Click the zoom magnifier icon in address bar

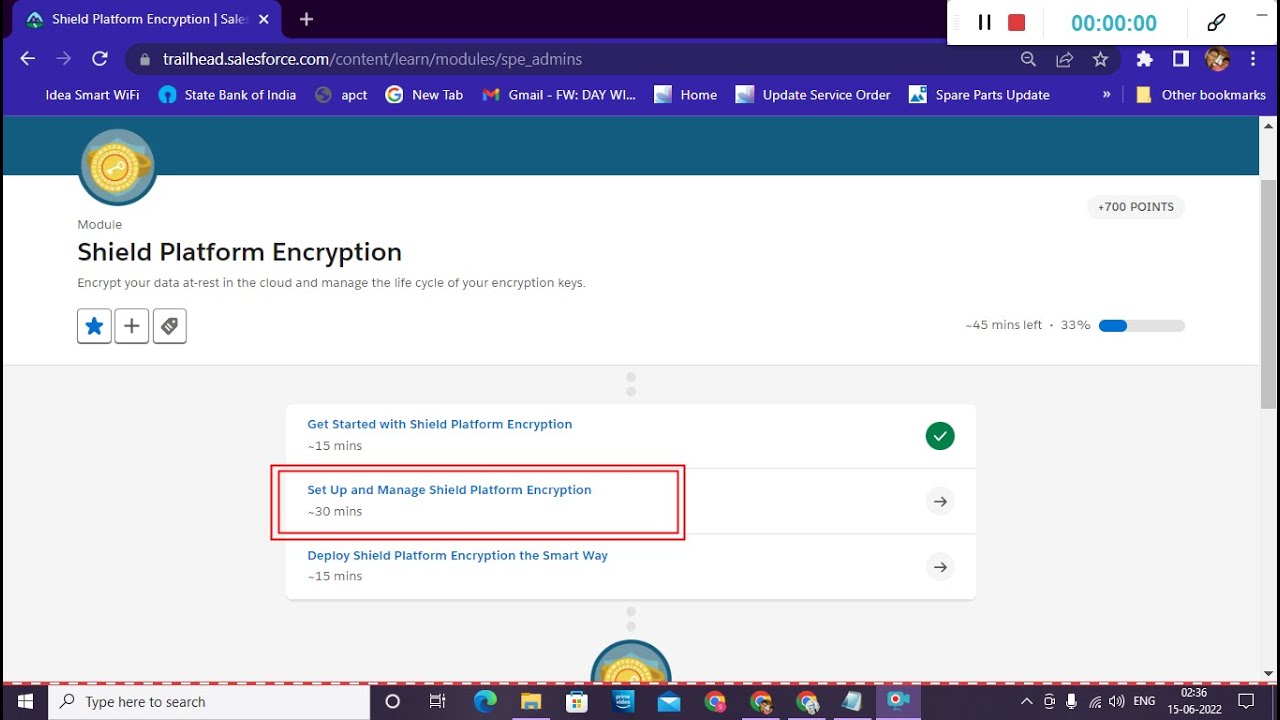click(x=1028, y=59)
